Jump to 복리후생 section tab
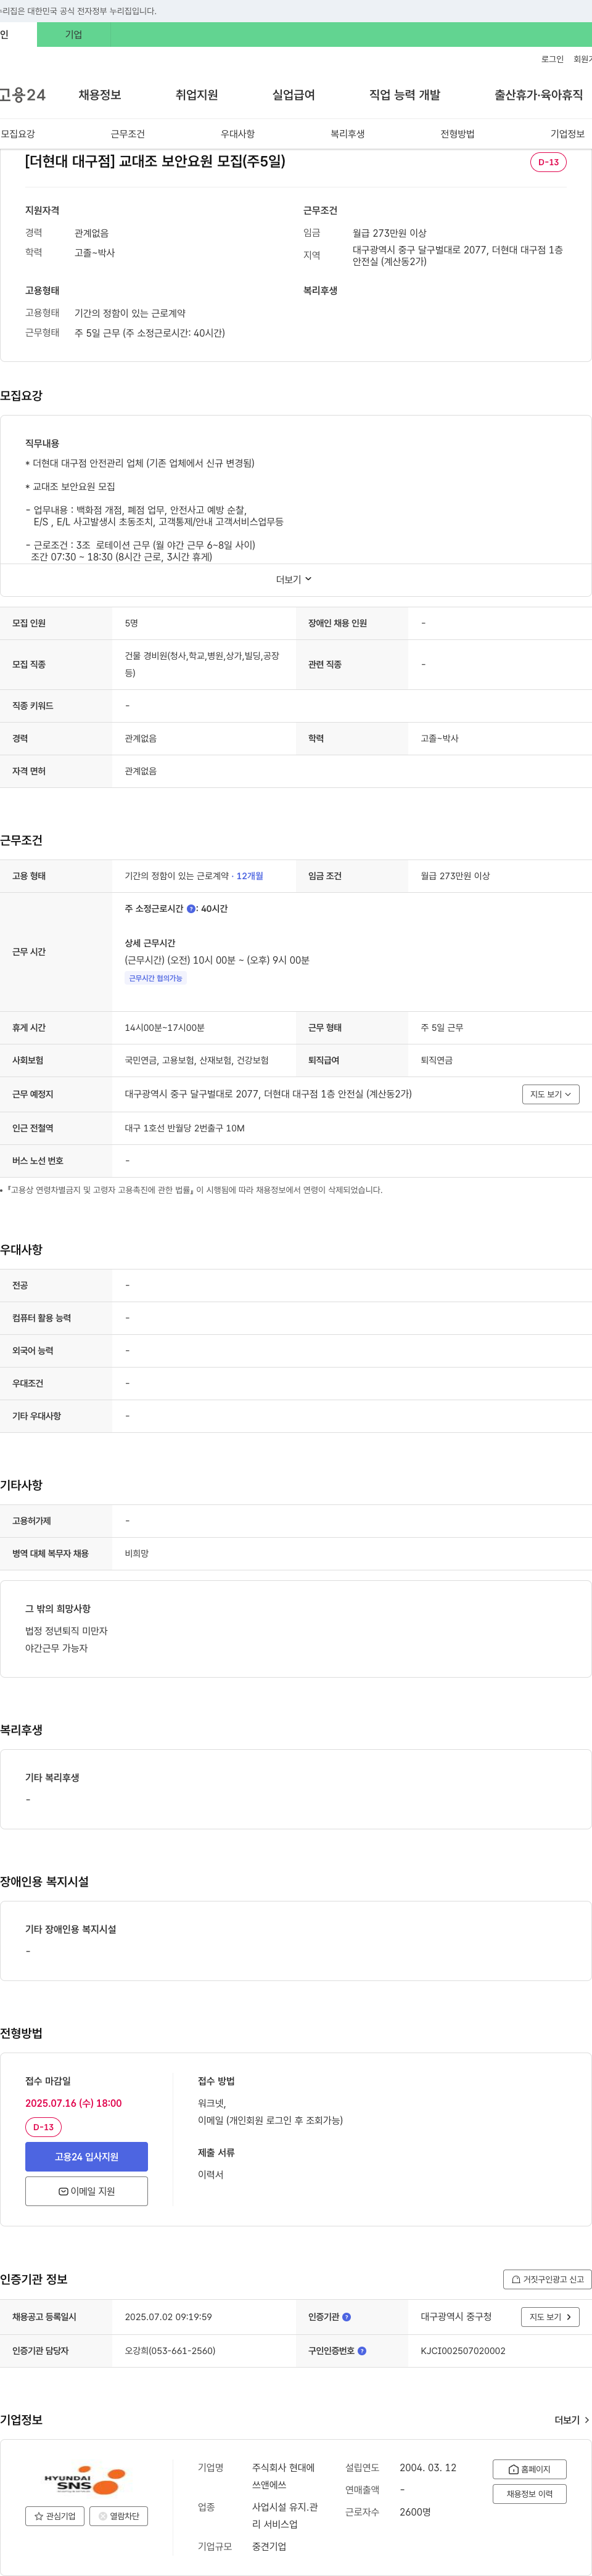This screenshot has width=592, height=2576. coord(348,134)
